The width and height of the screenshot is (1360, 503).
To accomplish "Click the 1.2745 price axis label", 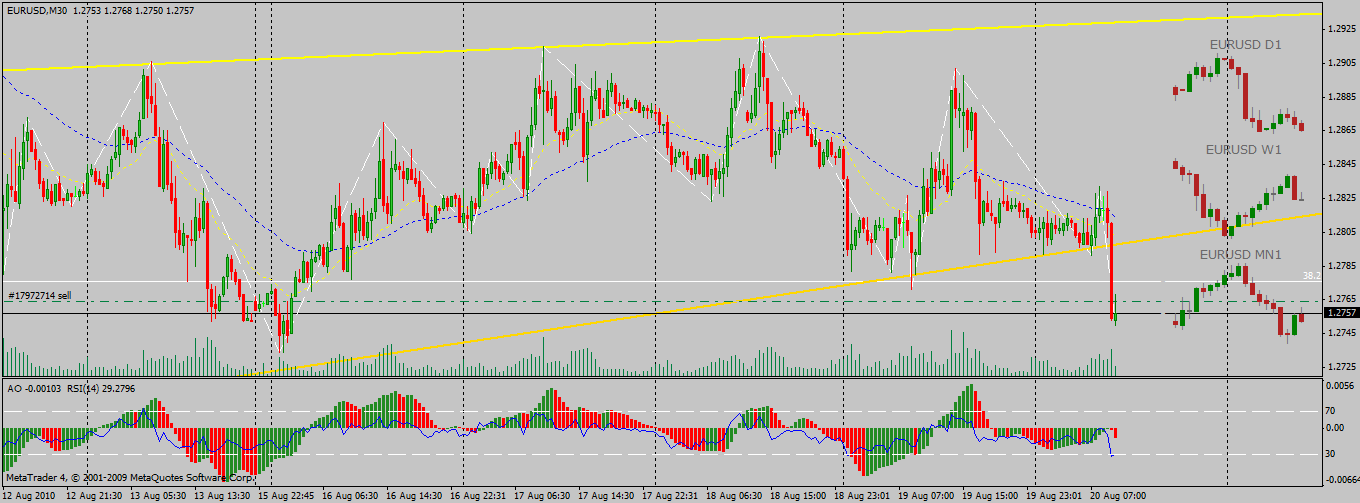I will coord(1341,333).
